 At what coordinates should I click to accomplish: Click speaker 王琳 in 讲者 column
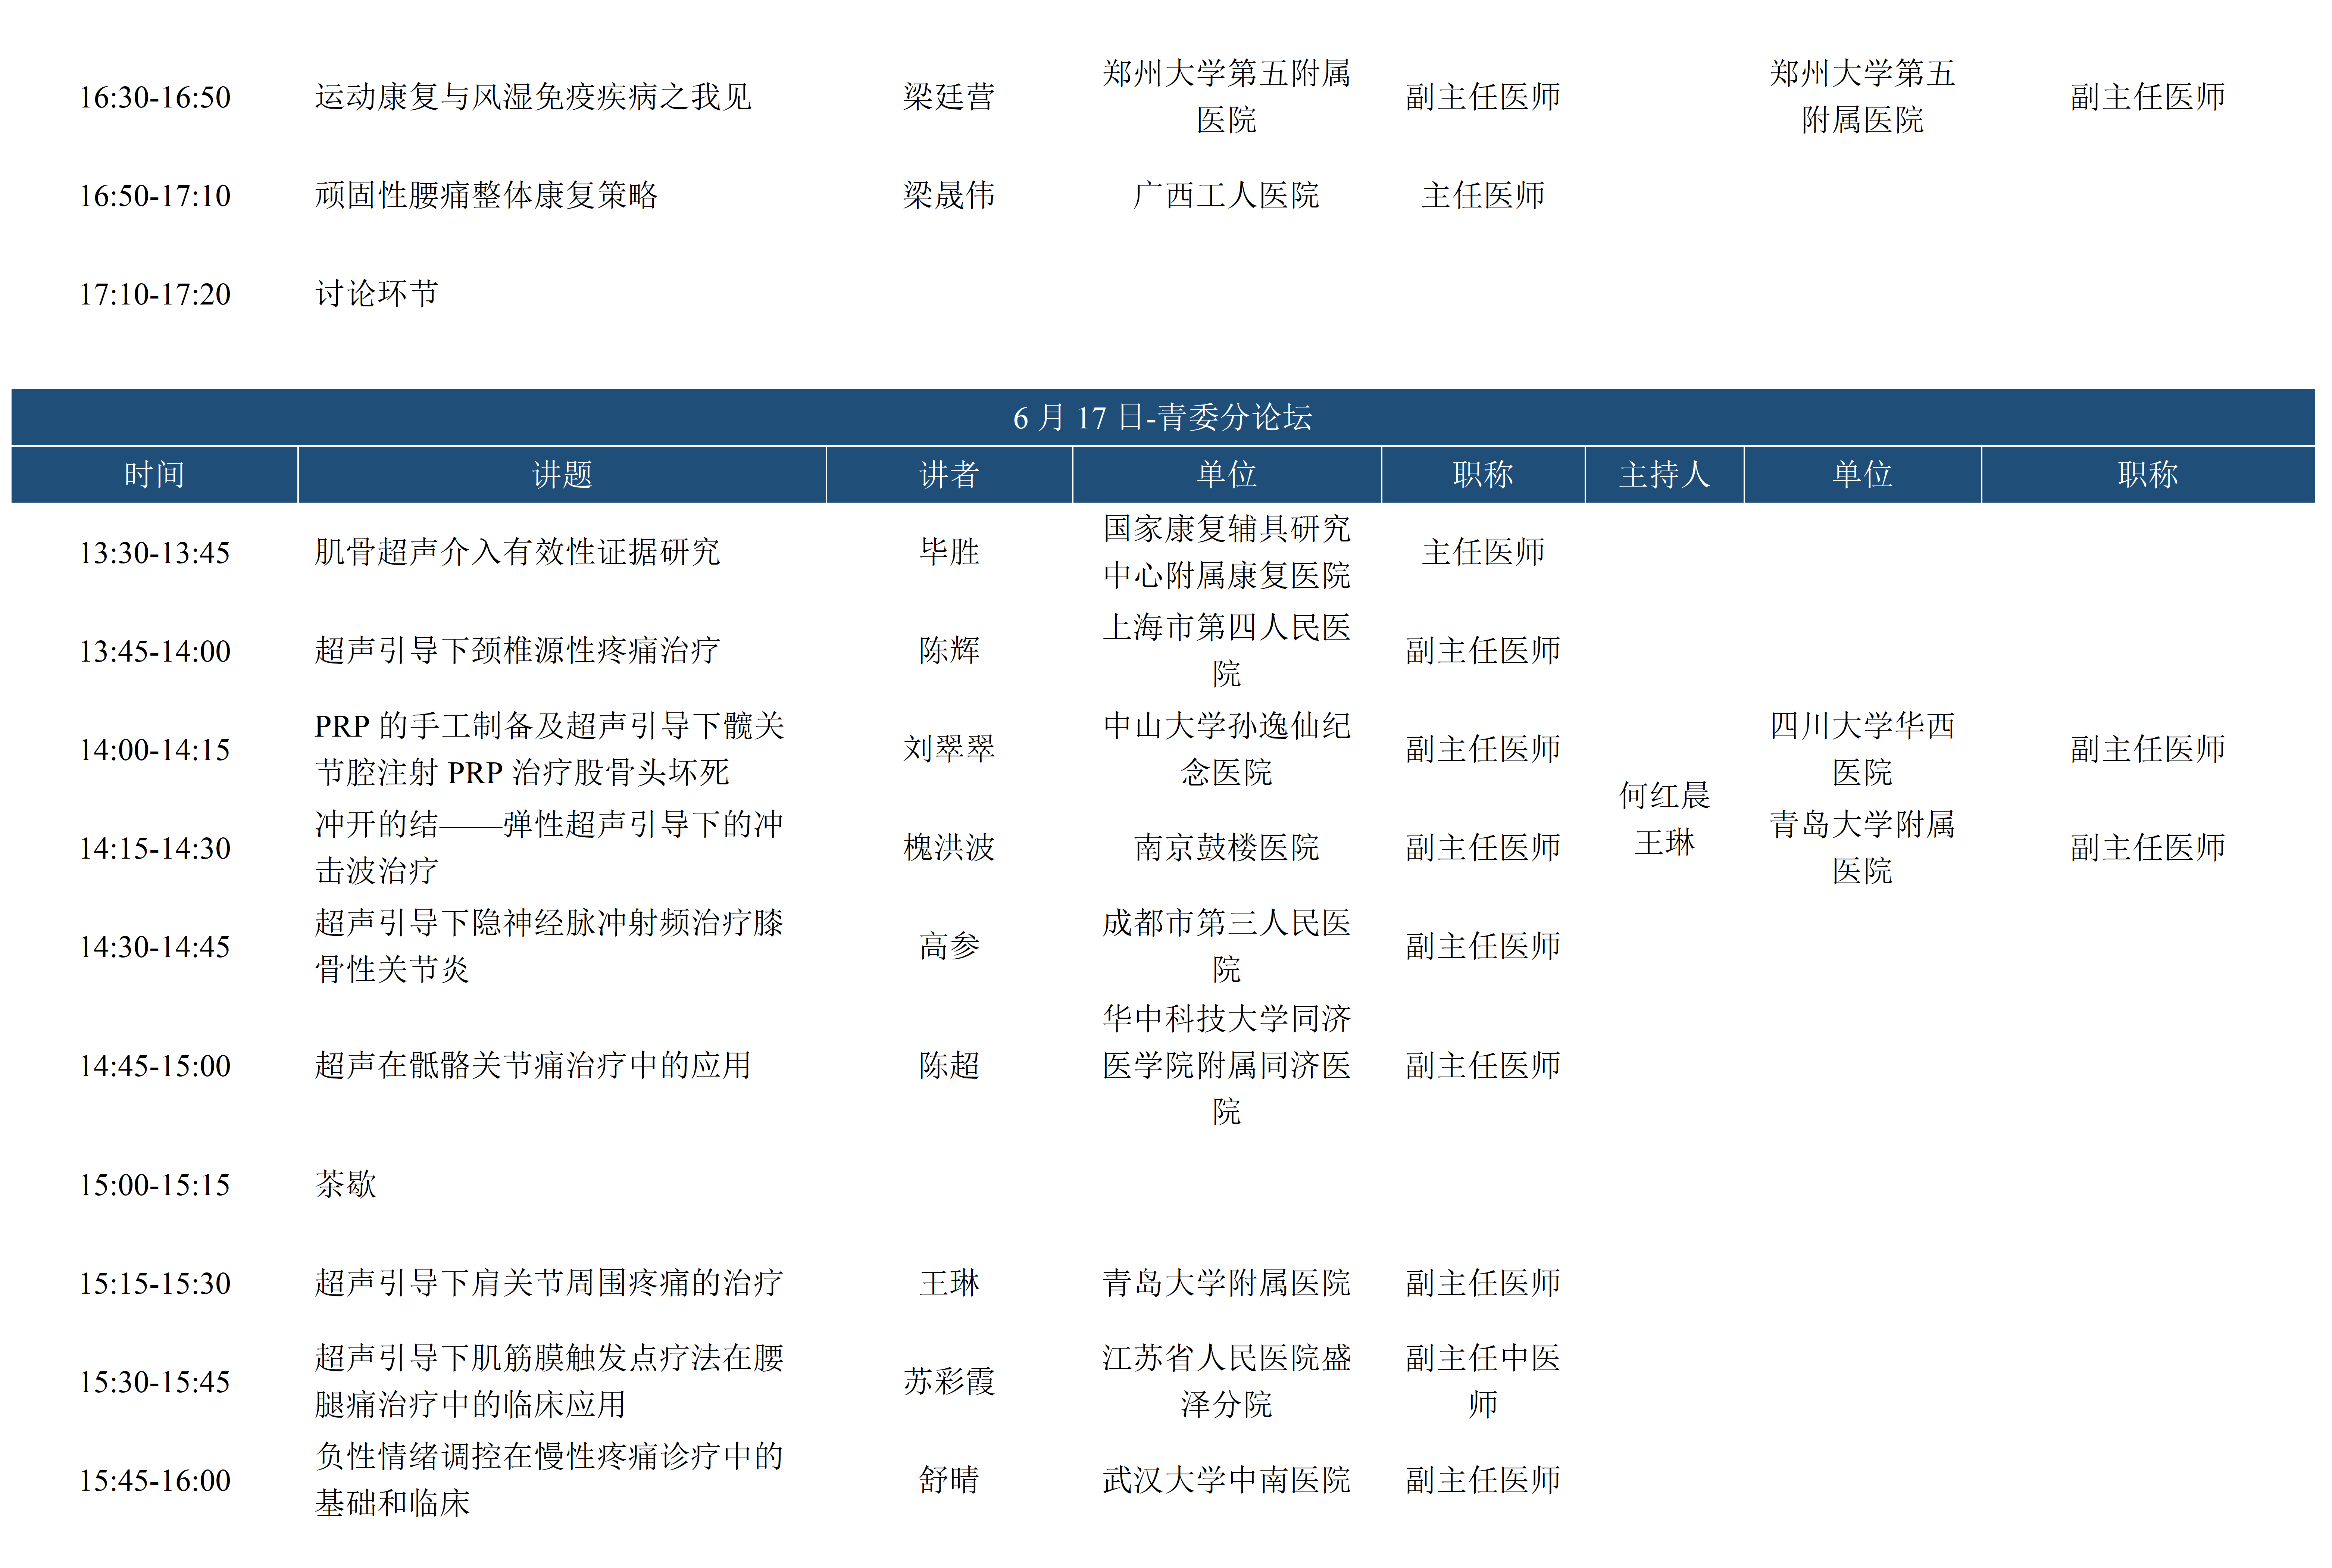[x=949, y=1282]
